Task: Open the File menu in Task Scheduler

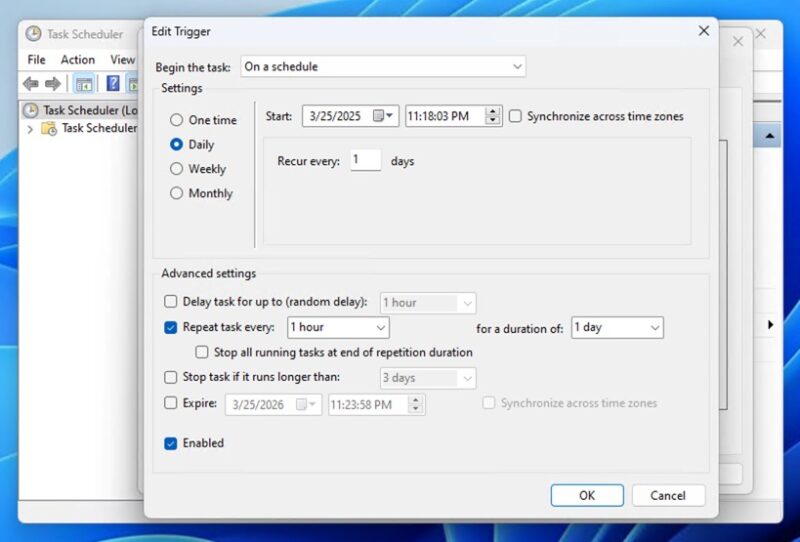Action: click(36, 60)
